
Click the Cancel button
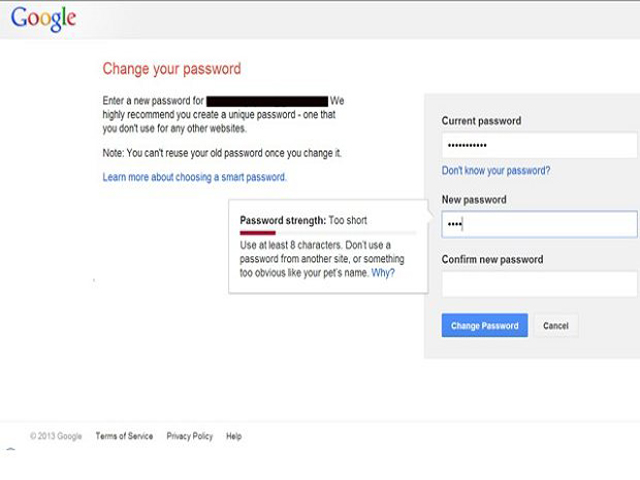556,326
